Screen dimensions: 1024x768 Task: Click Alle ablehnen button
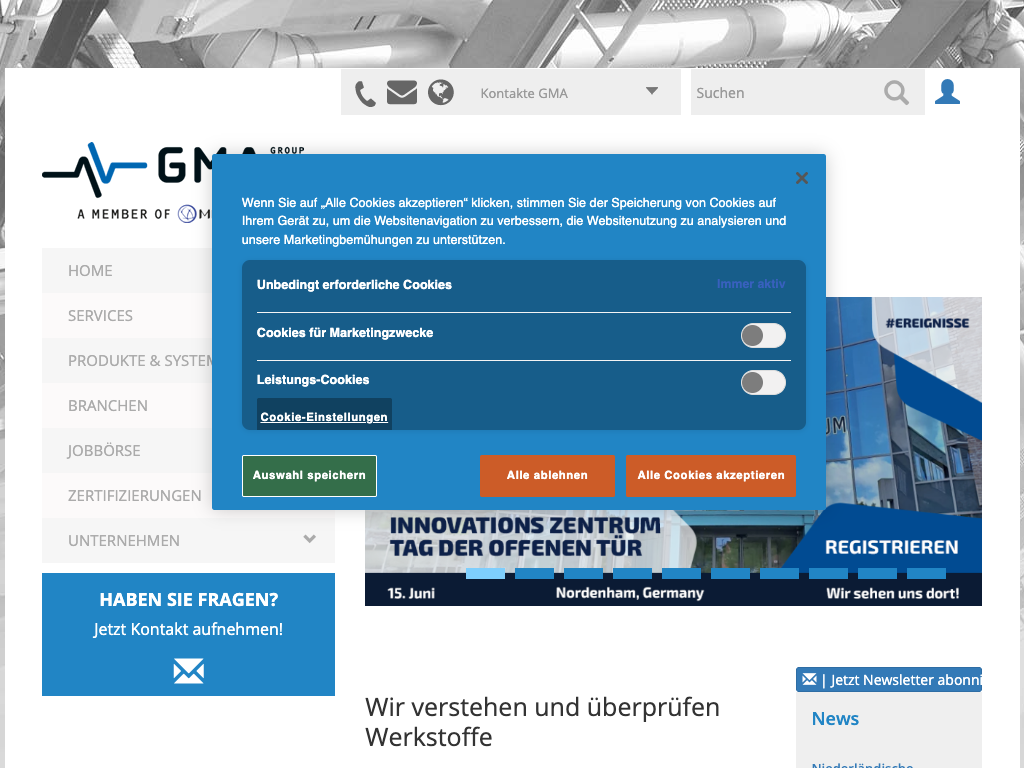click(x=547, y=475)
